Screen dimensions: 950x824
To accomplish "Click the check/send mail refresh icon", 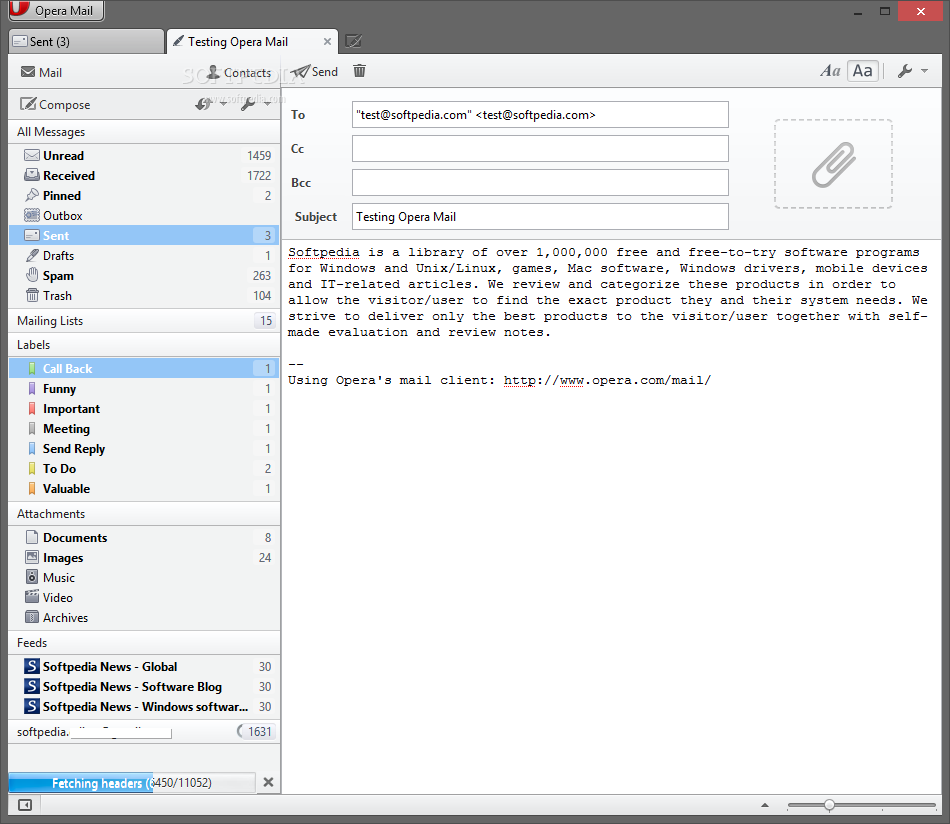I will (203, 104).
